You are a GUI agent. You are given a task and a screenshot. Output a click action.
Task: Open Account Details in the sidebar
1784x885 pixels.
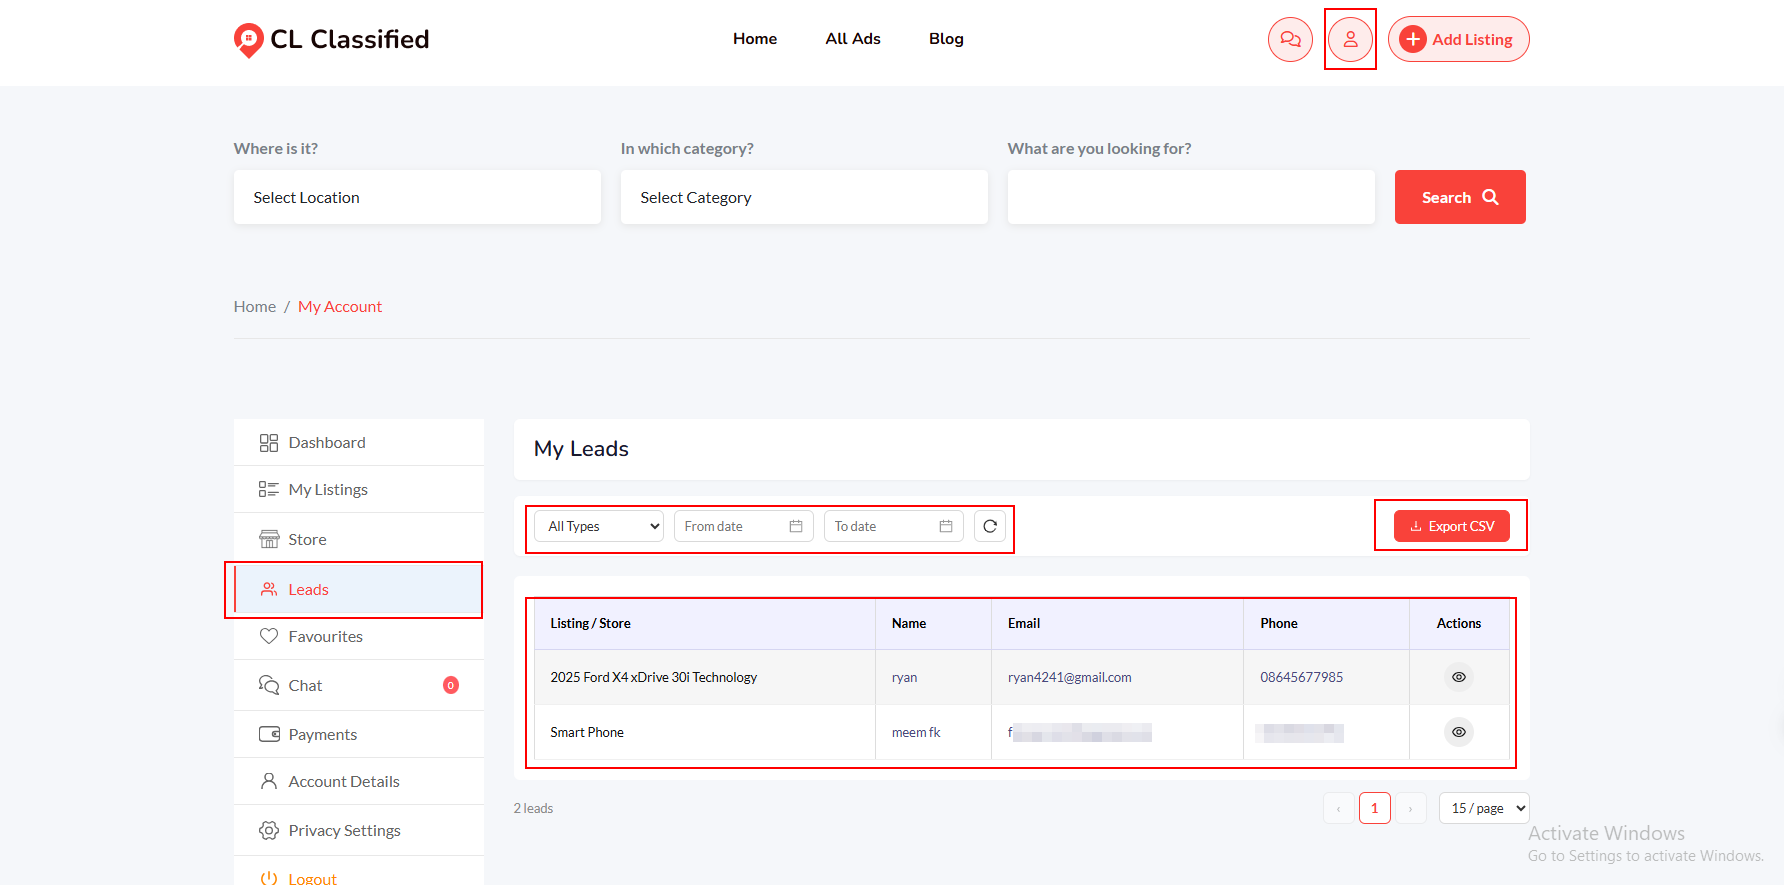359,781
